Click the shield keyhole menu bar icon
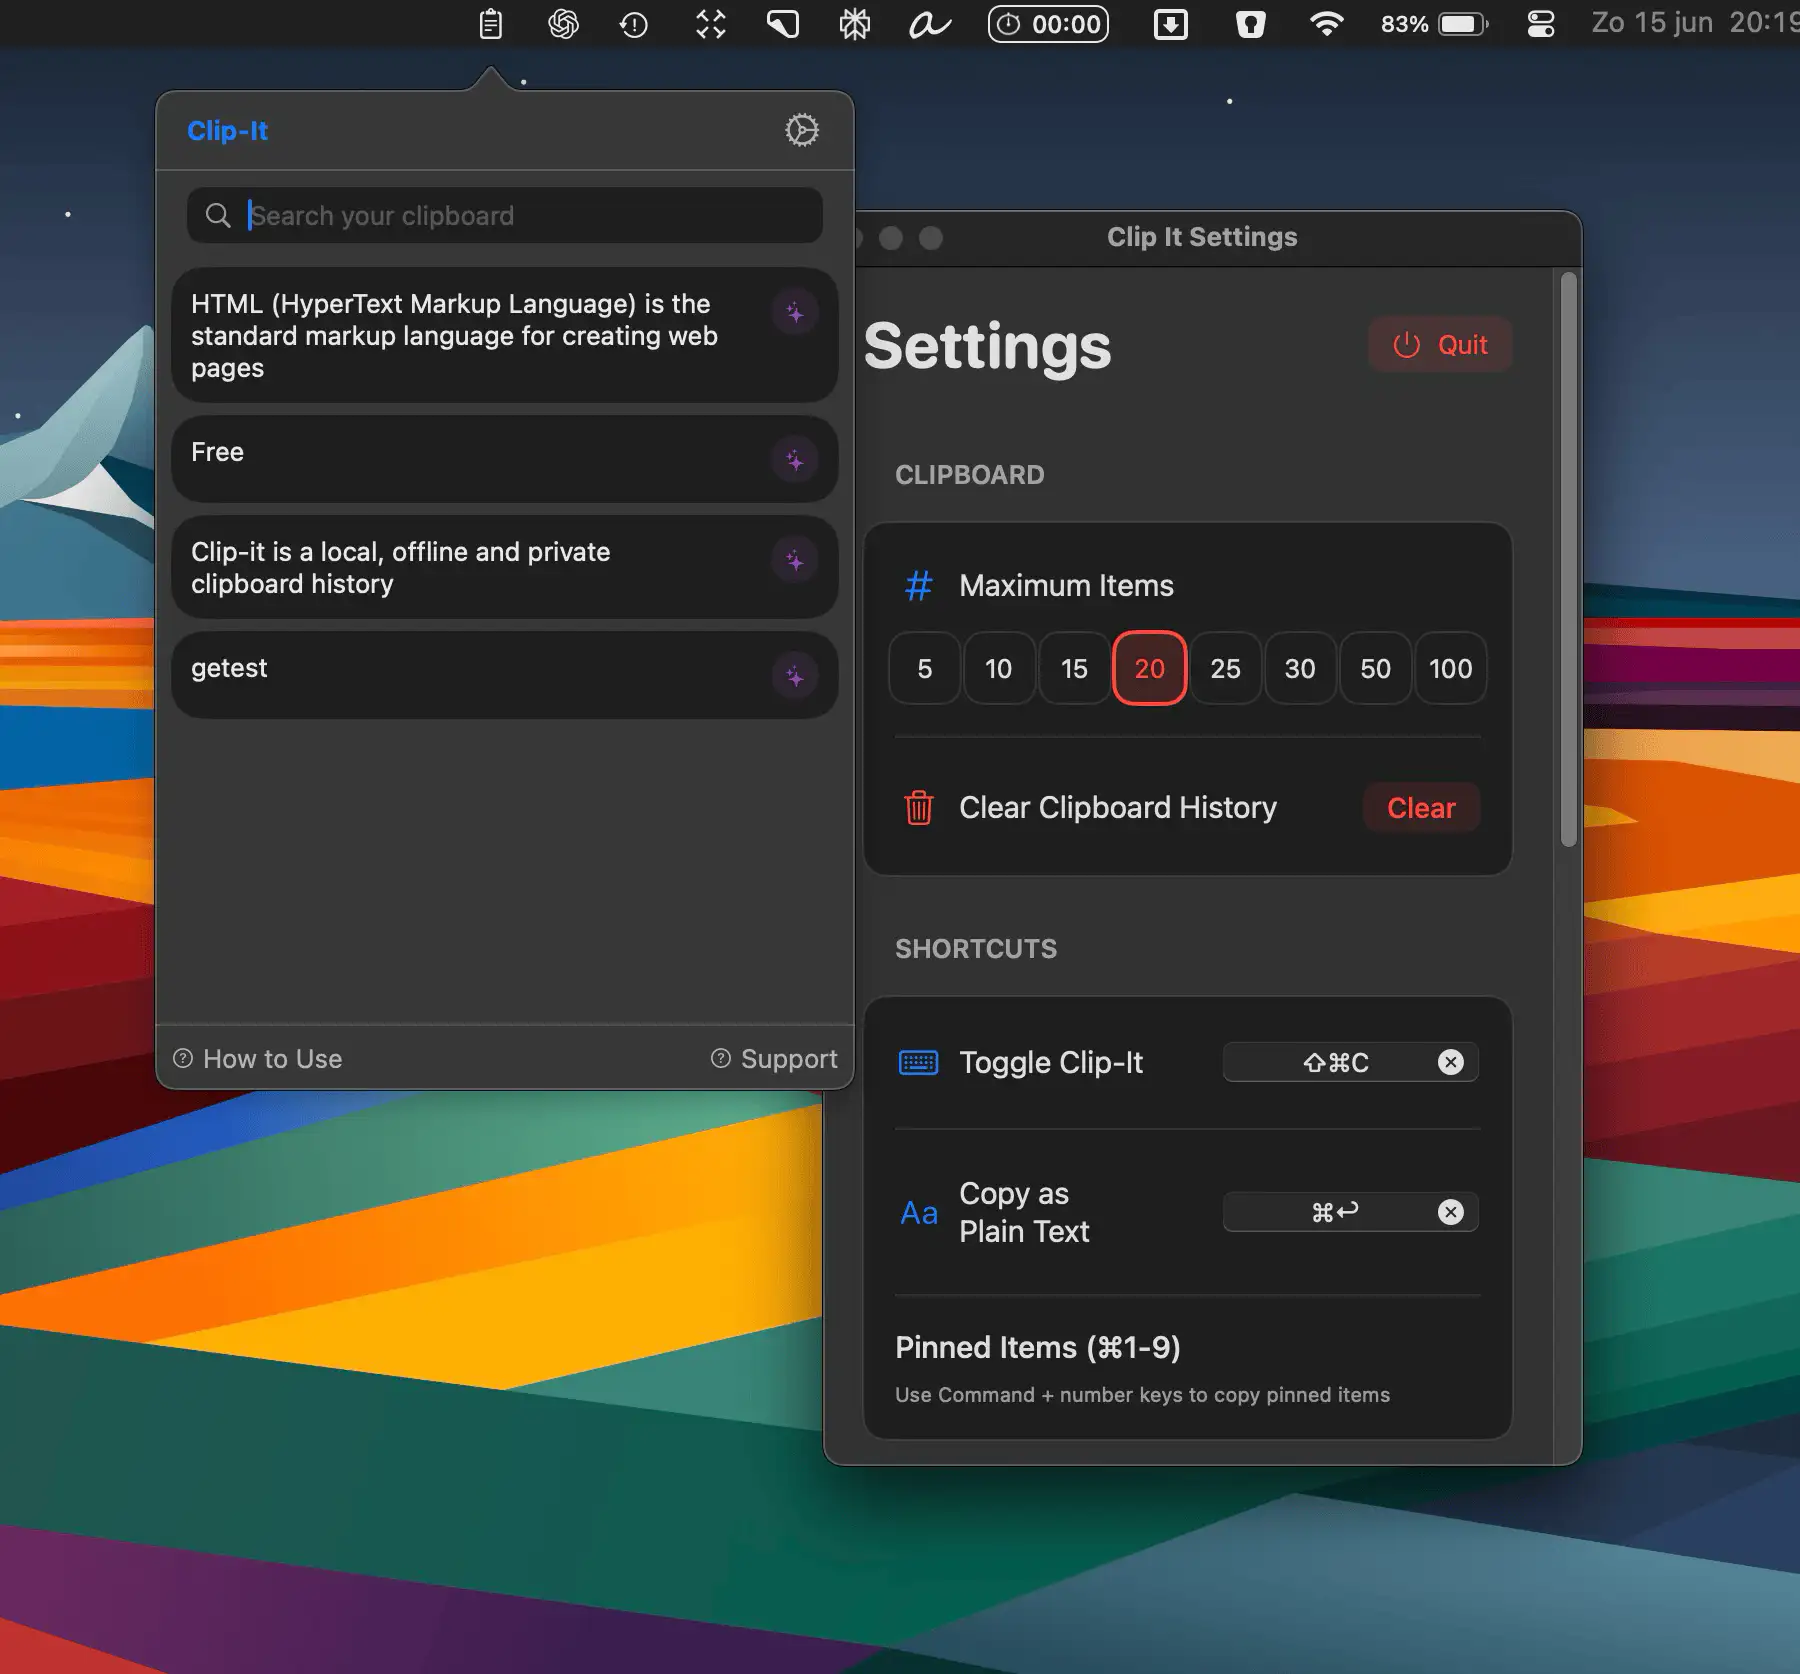This screenshot has height=1674, width=1800. 1251,24
